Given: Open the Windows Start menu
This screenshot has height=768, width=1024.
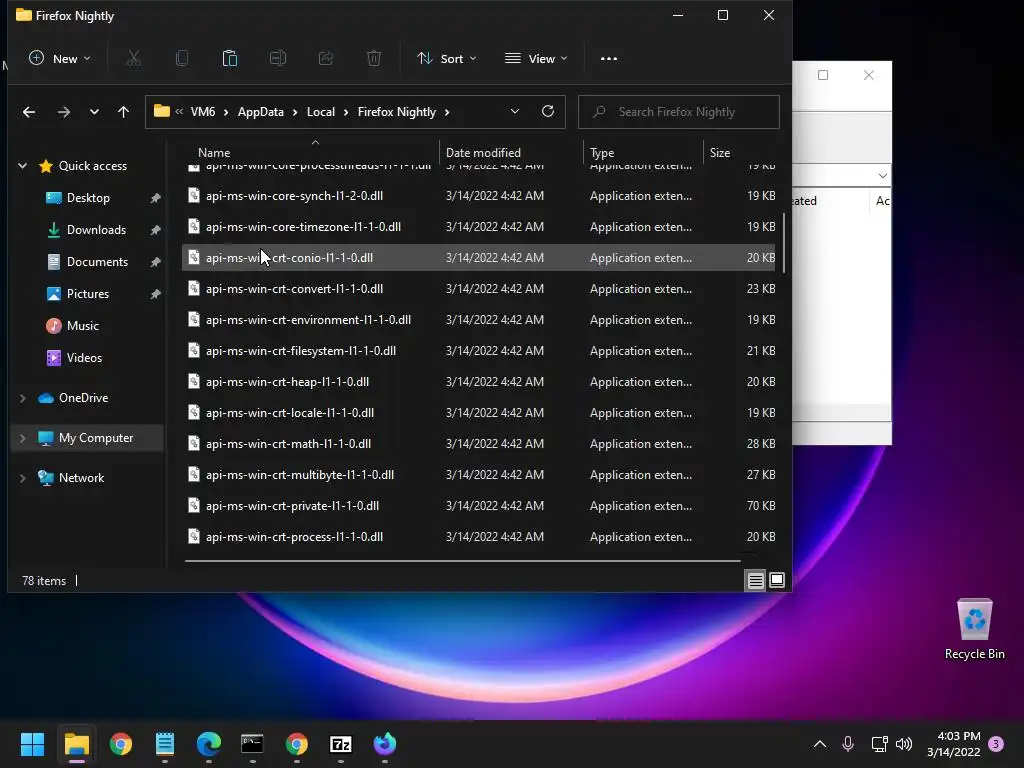Looking at the screenshot, I should point(32,744).
